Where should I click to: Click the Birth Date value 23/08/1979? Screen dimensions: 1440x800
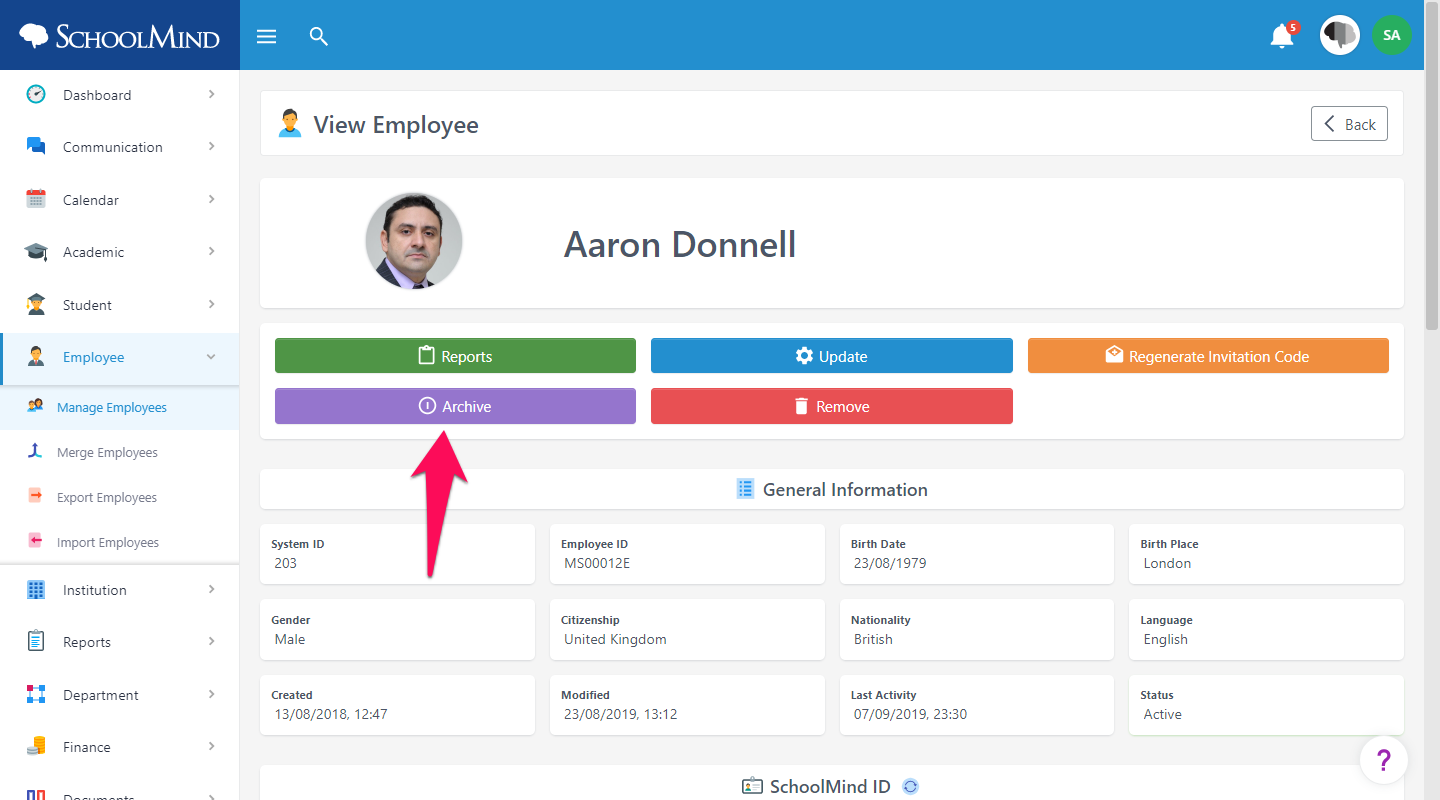click(890, 563)
